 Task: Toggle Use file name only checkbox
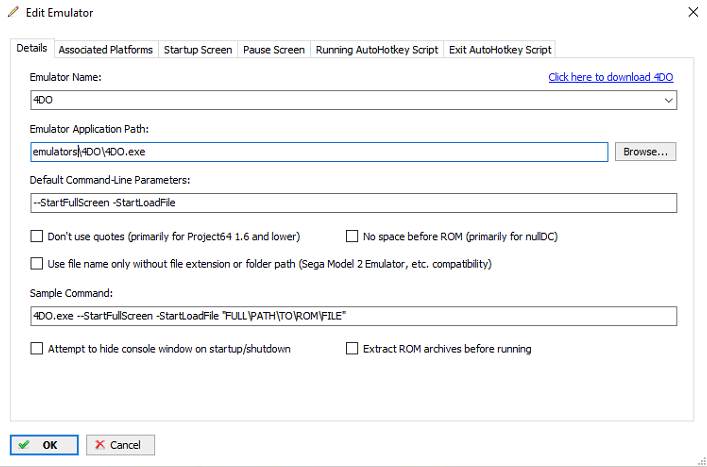(37, 264)
